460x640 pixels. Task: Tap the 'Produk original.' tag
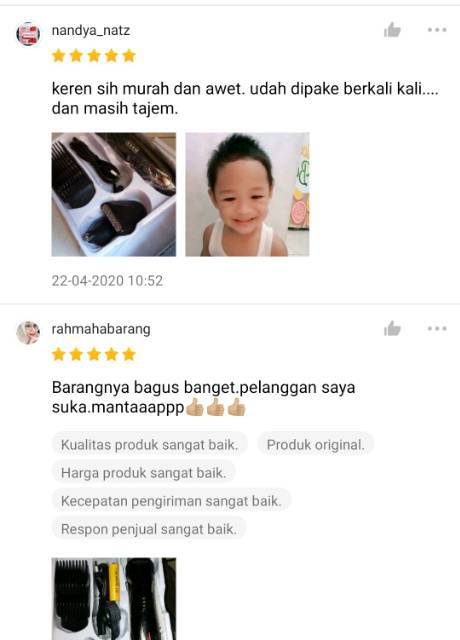316,444
